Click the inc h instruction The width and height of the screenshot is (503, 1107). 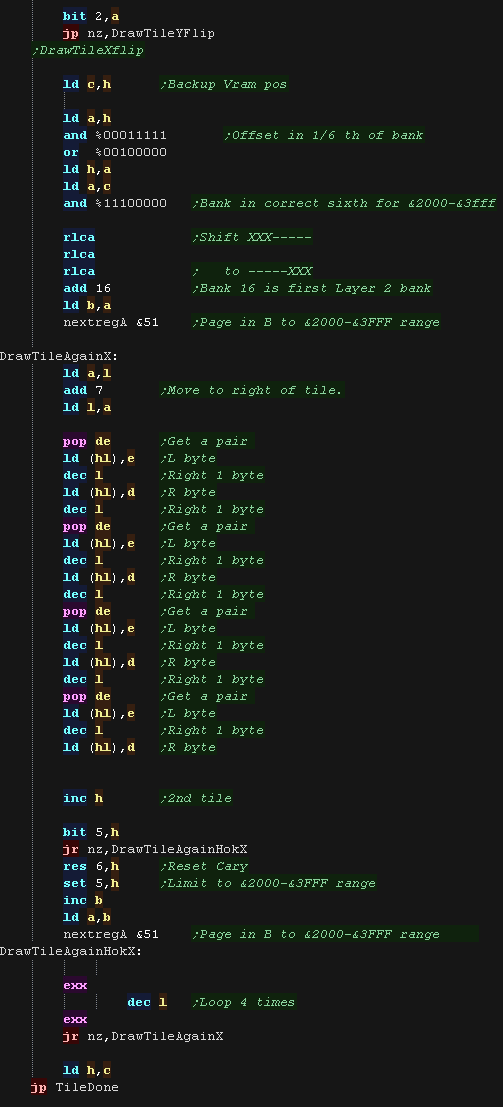tap(83, 798)
